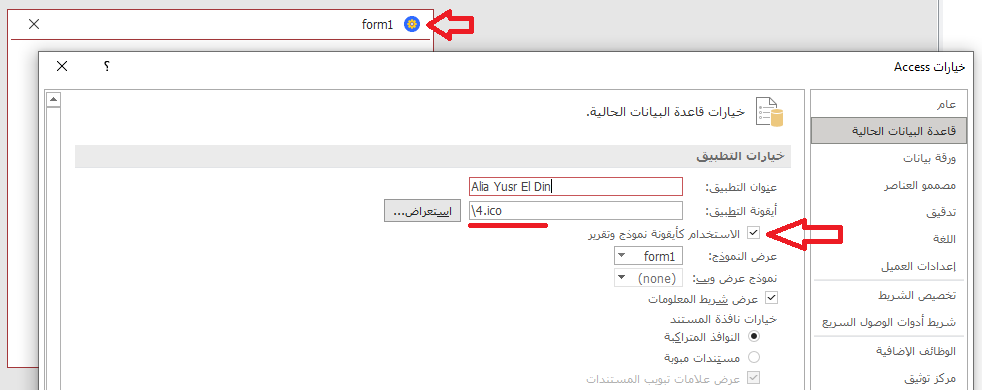Open ورقة بيانات options category
Image resolution: width=982 pixels, height=390 pixels.
click(x=889, y=158)
